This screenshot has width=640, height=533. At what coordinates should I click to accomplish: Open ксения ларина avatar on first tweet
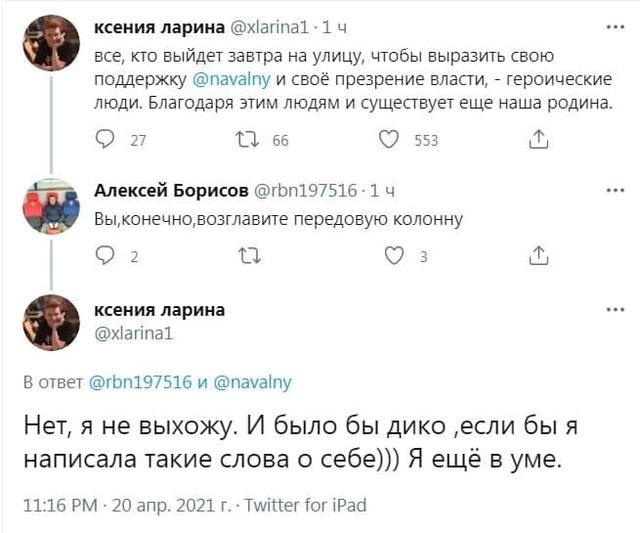pyautogui.click(x=51, y=42)
